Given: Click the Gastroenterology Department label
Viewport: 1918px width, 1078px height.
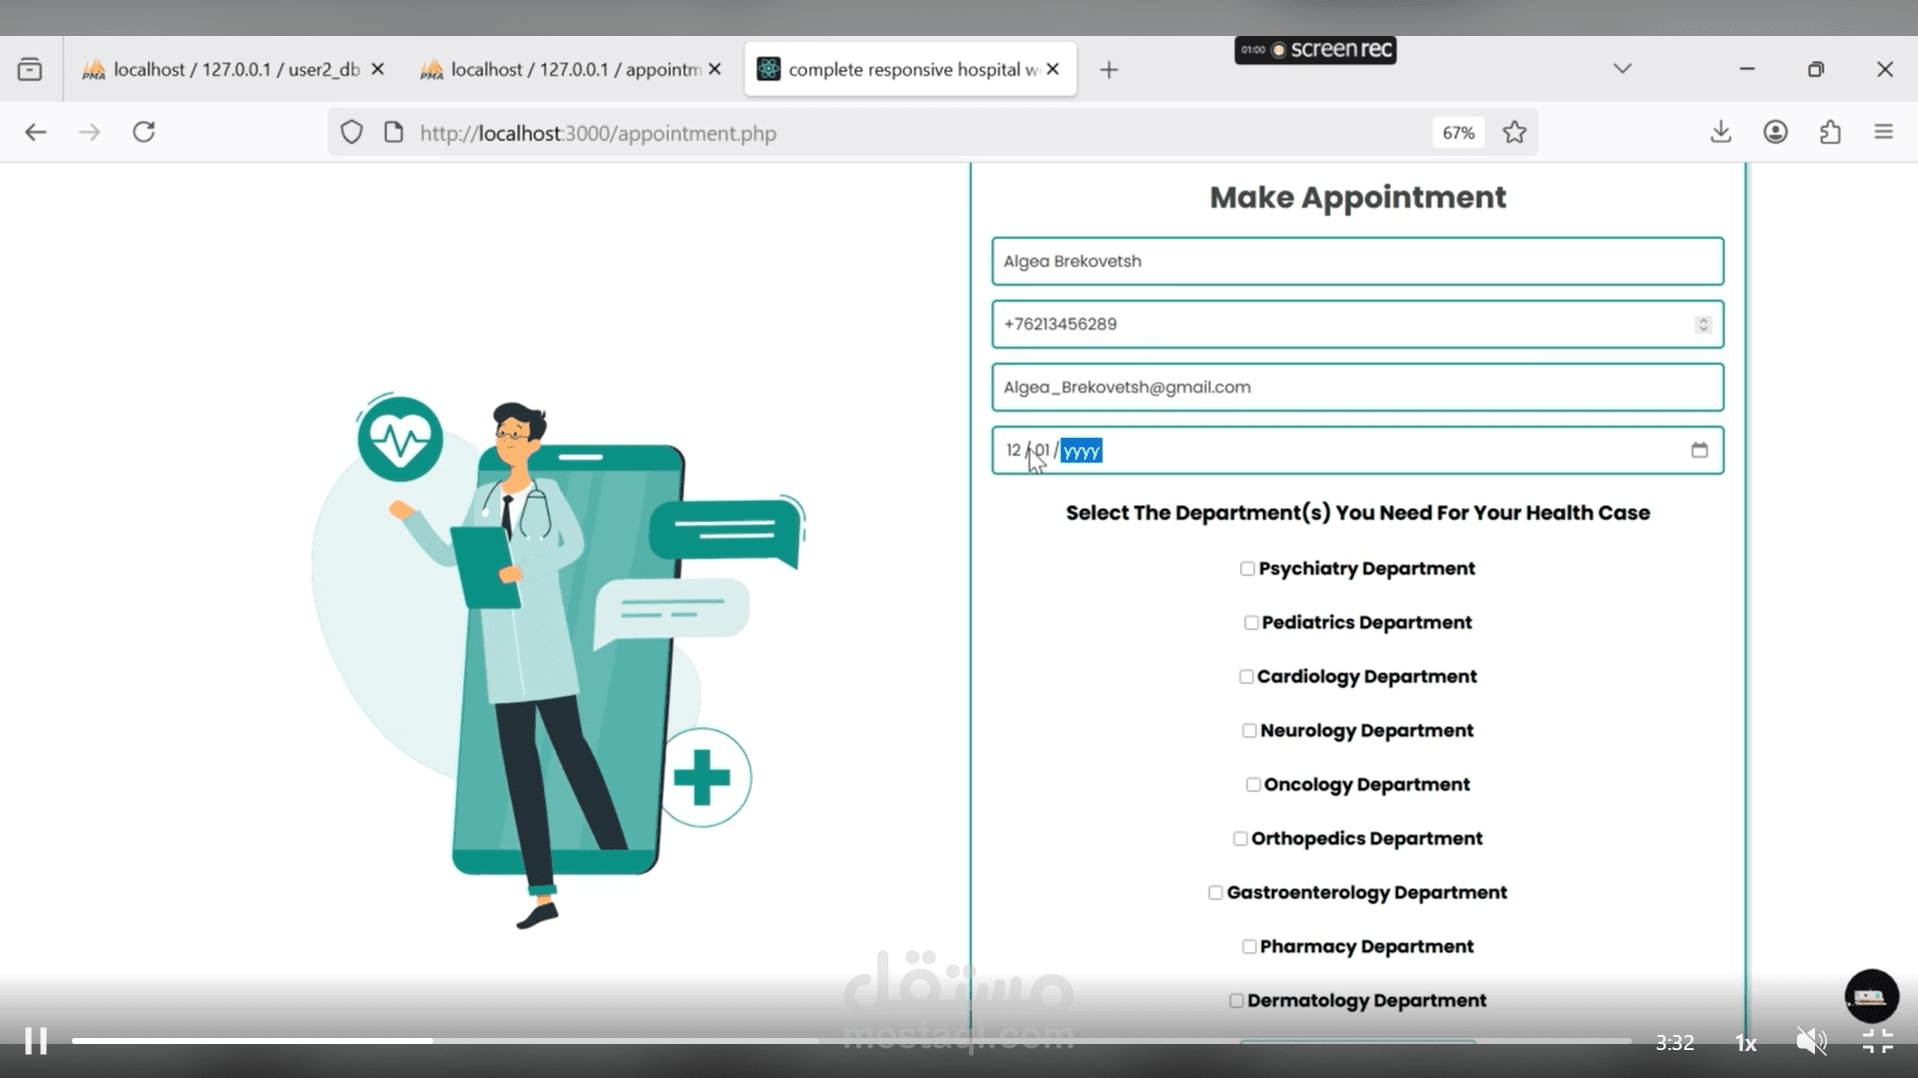Looking at the screenshot, I should (x=1367, y=893).
